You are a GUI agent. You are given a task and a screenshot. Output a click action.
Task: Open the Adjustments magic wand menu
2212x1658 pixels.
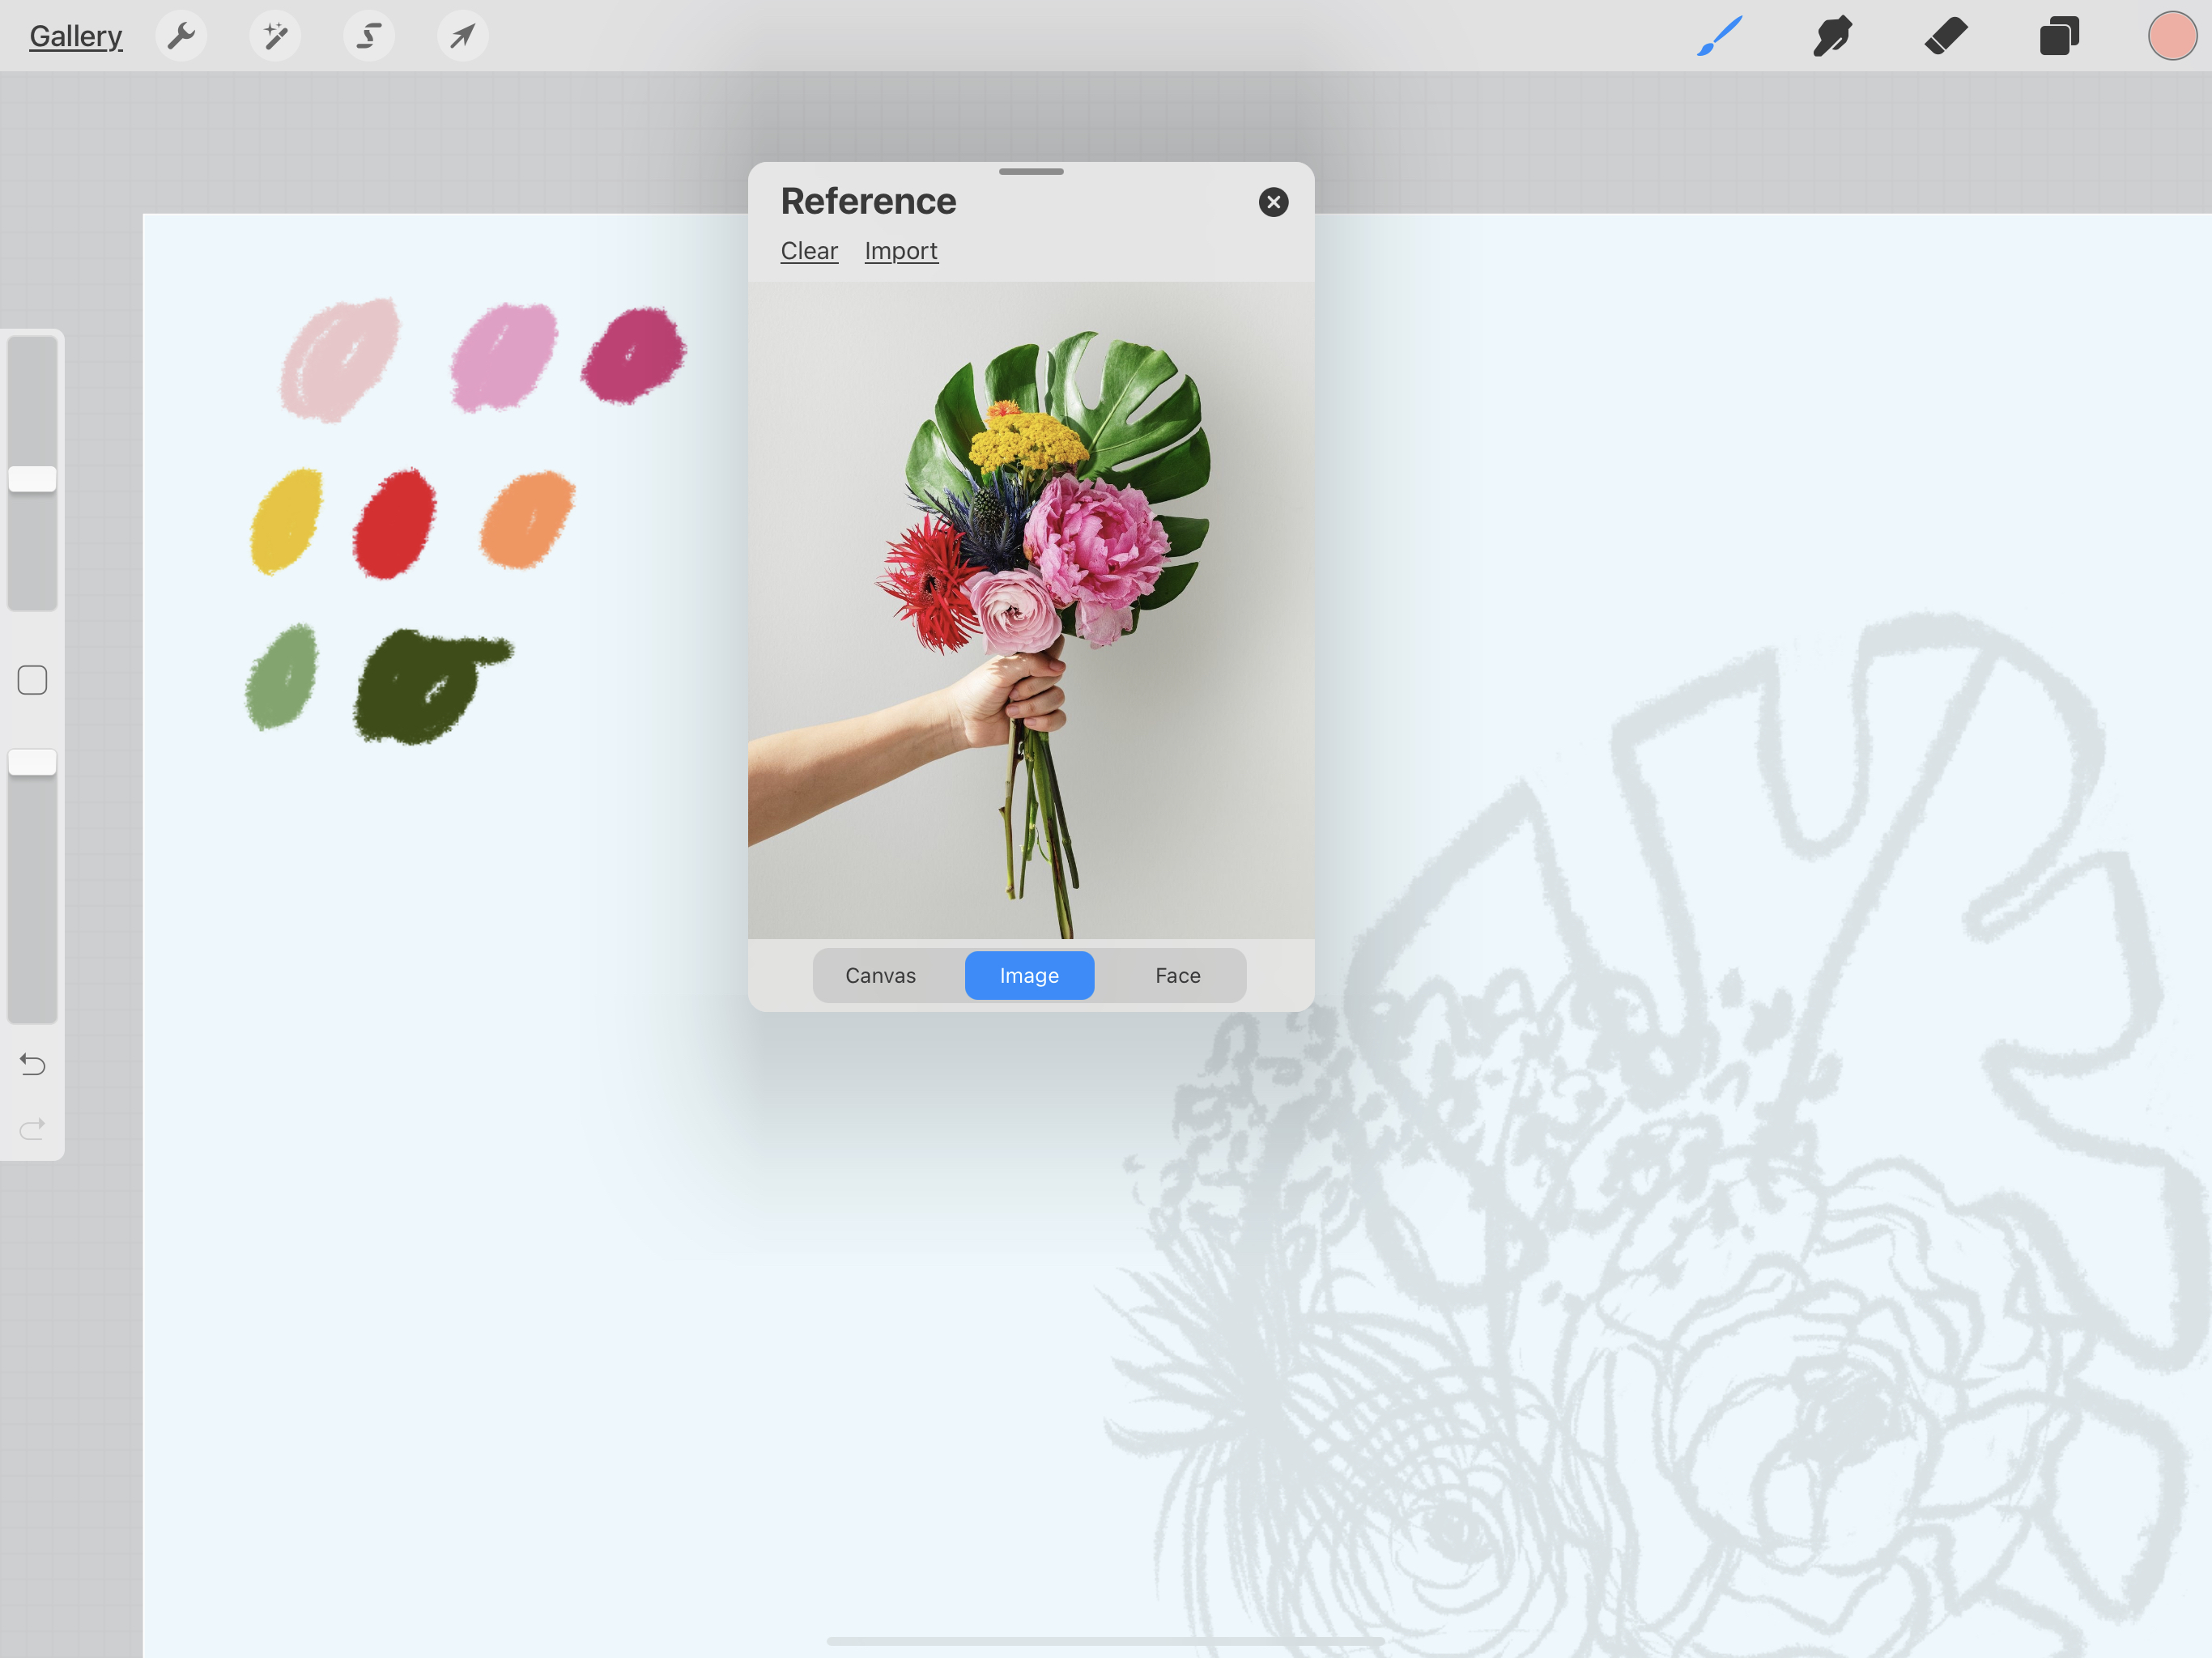click(x=275, y=36)
